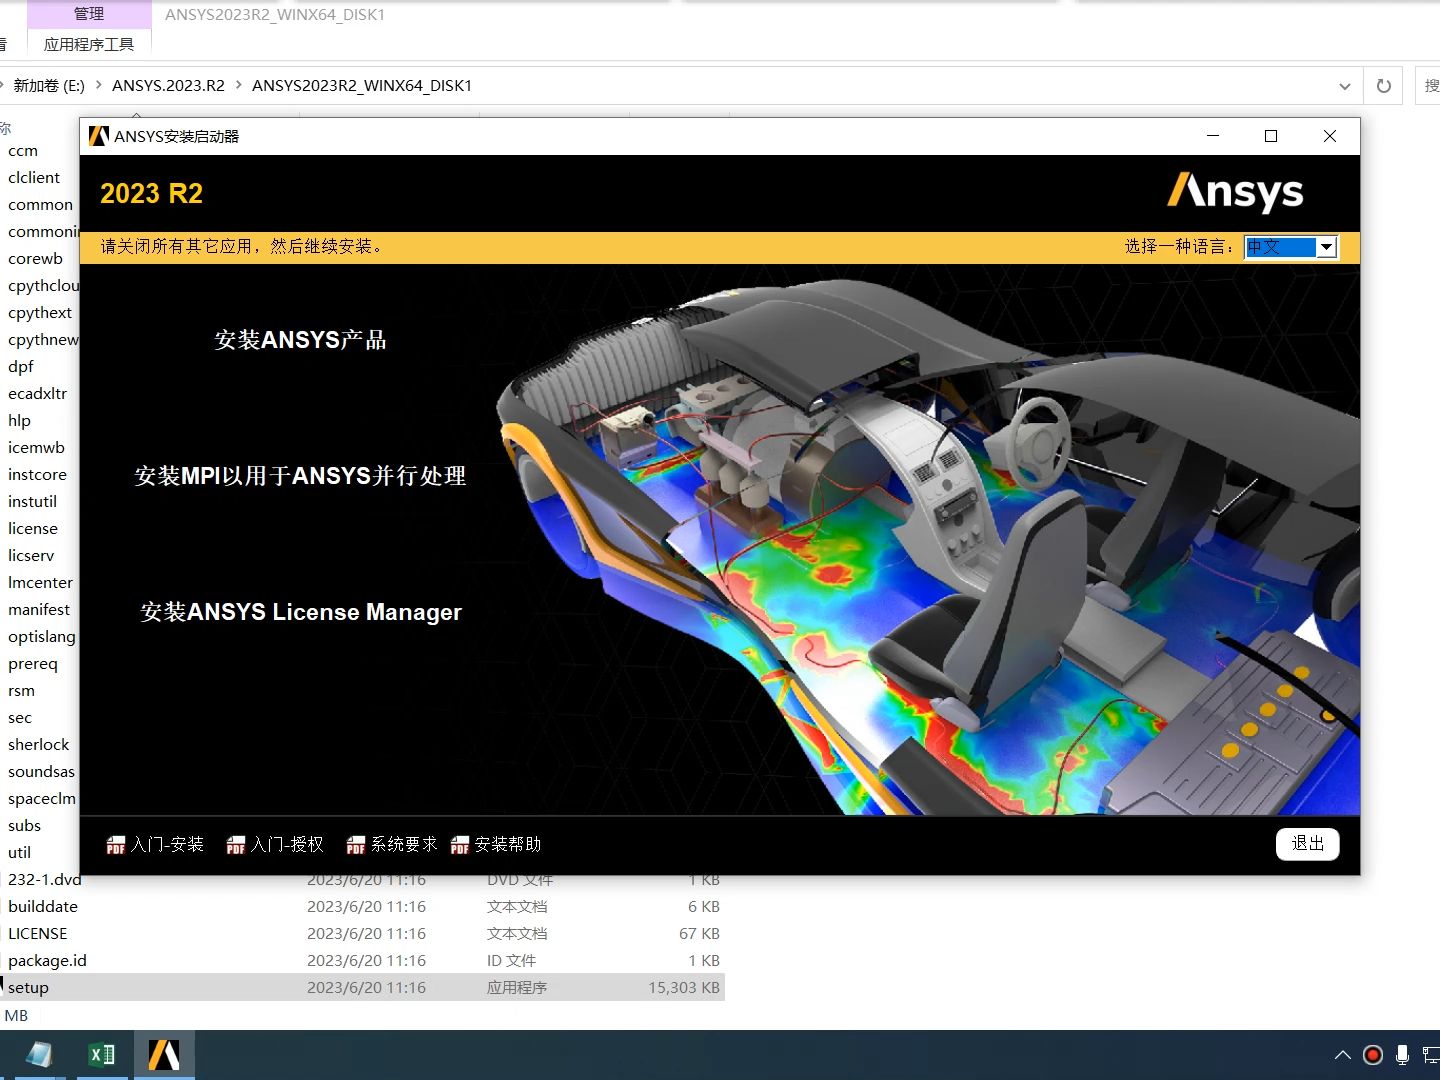Click the microphone tray icon
This screenshot has width=1440, height=1080.
tap(1403, 1055)
